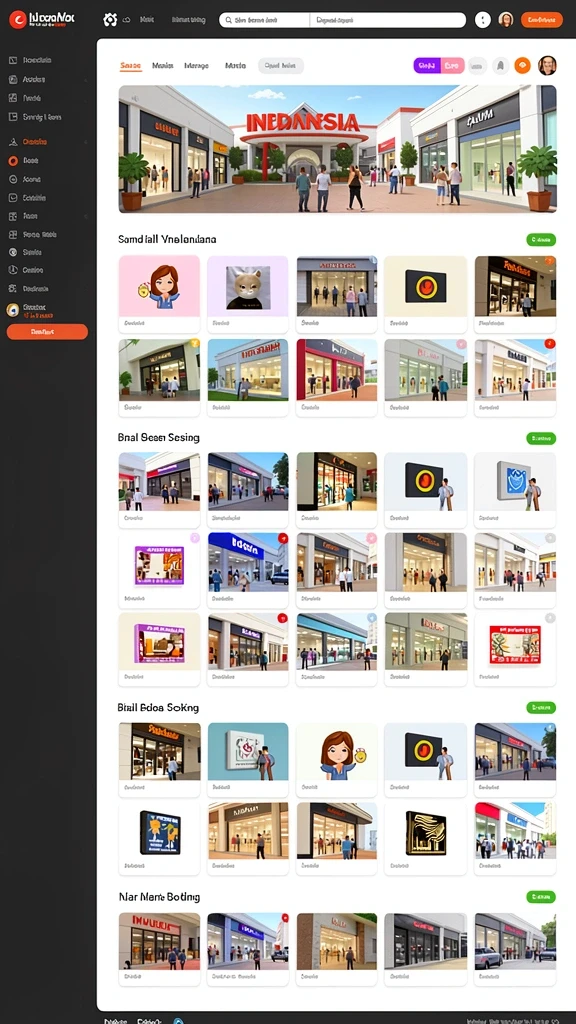Click the orange button in the top-right corner
The height and width of the screenshot is (1024, 576).
(541, 20)
